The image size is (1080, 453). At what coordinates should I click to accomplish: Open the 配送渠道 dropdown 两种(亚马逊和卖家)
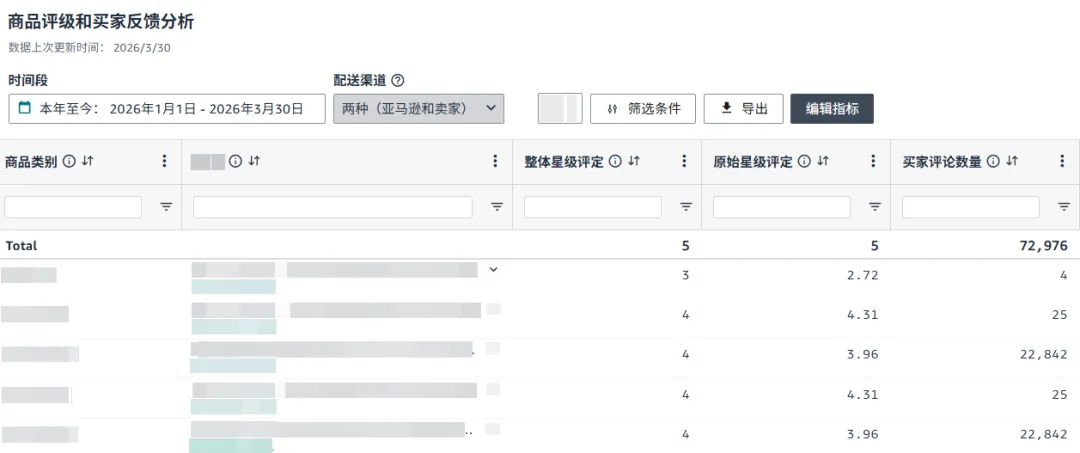(x=418, y=109)
